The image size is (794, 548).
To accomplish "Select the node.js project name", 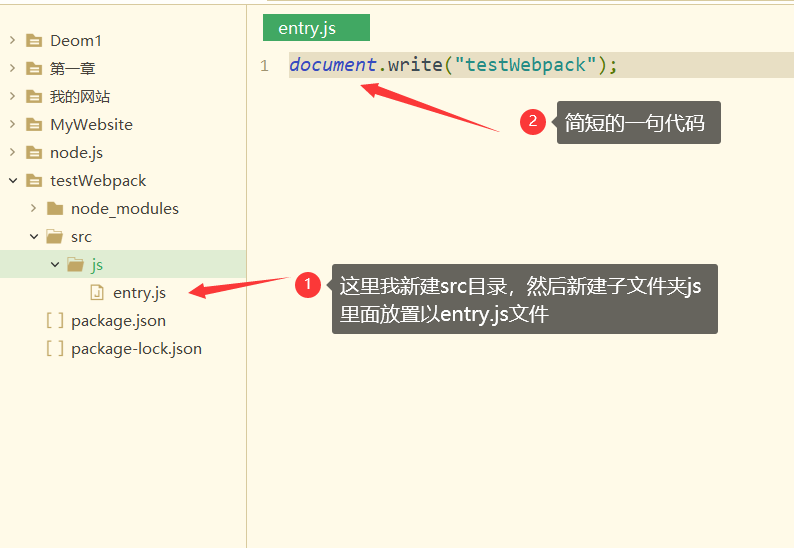I will (76, 152).
